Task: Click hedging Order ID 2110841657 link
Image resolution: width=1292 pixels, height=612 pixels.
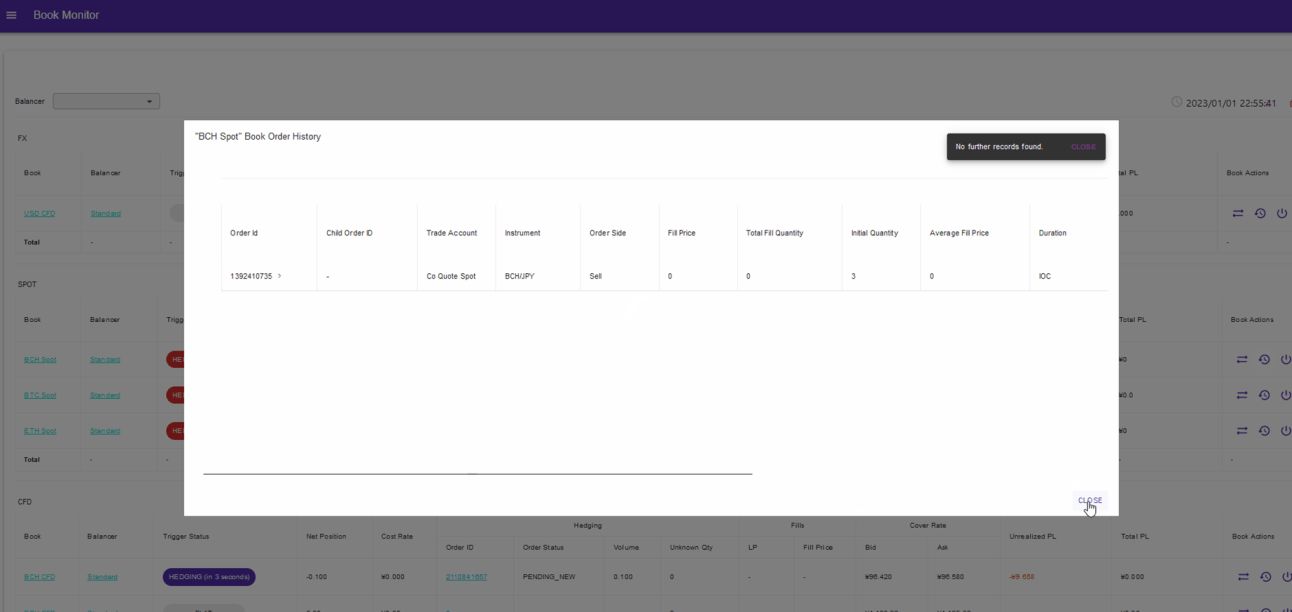Action: tap(466, 577)
